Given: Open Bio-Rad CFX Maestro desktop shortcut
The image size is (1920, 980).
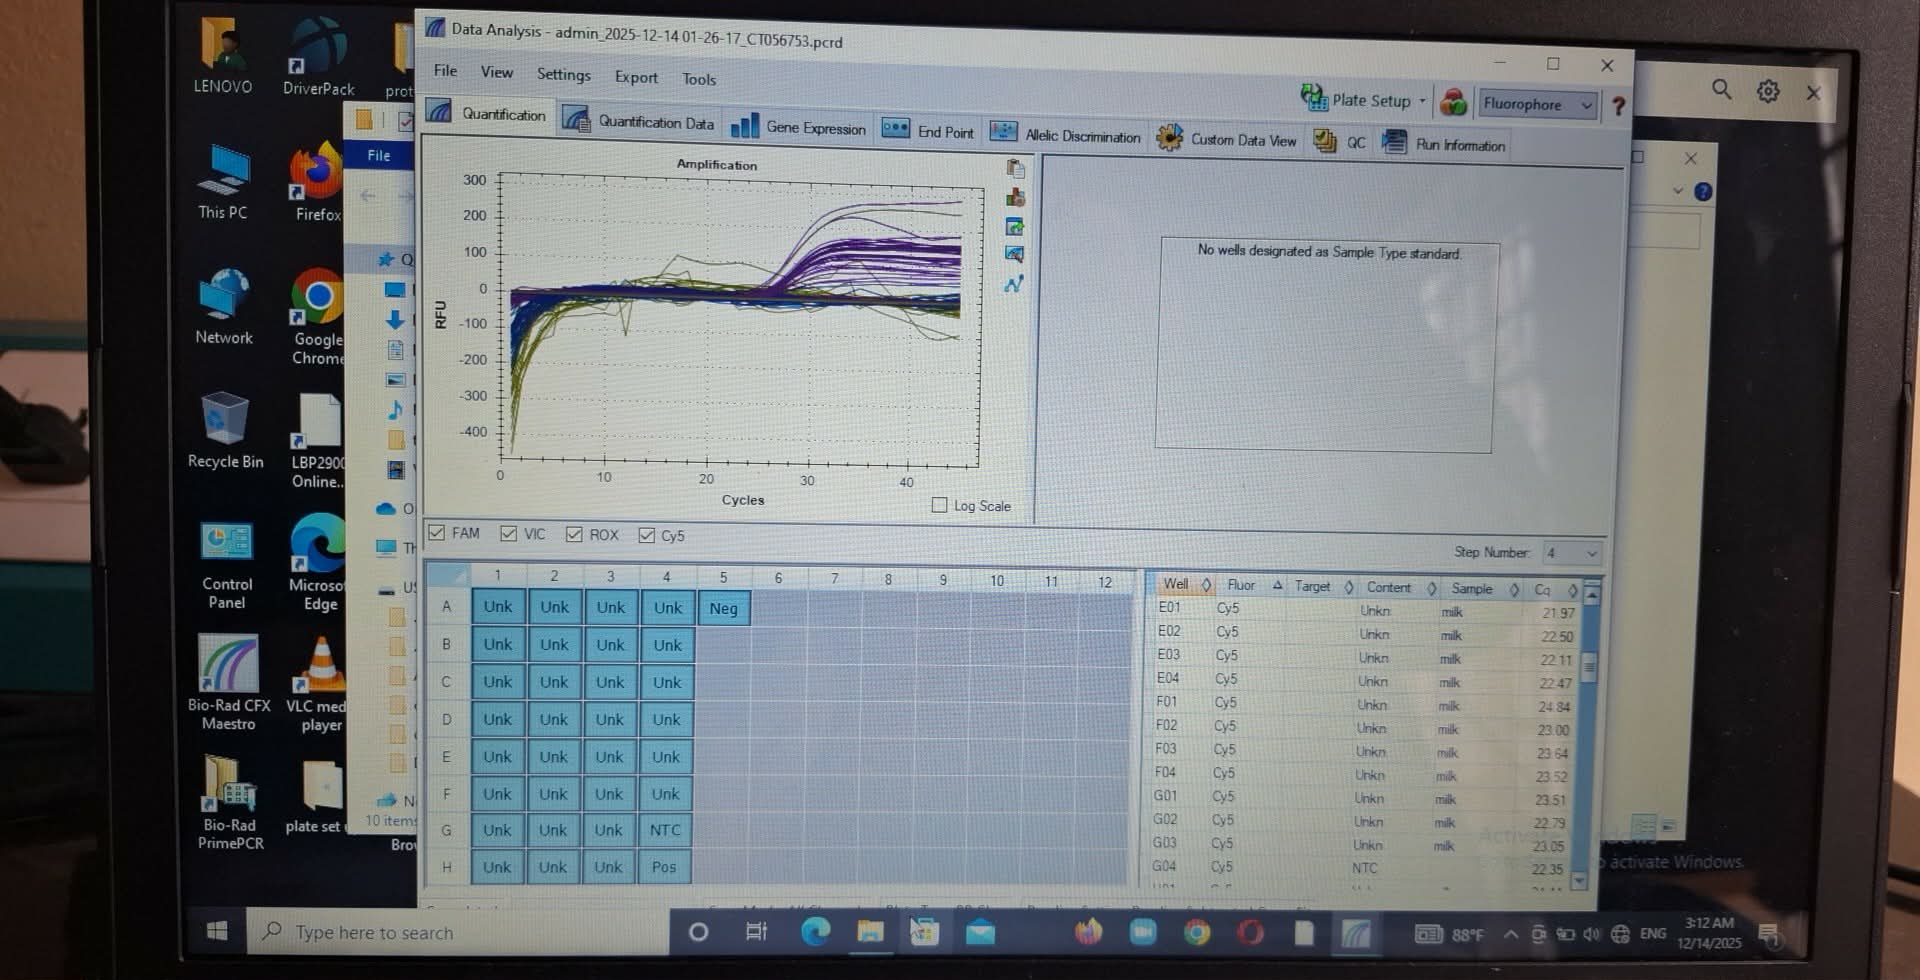Looking at the screenshot, I should pyautogui.click(x=229, y=682).
